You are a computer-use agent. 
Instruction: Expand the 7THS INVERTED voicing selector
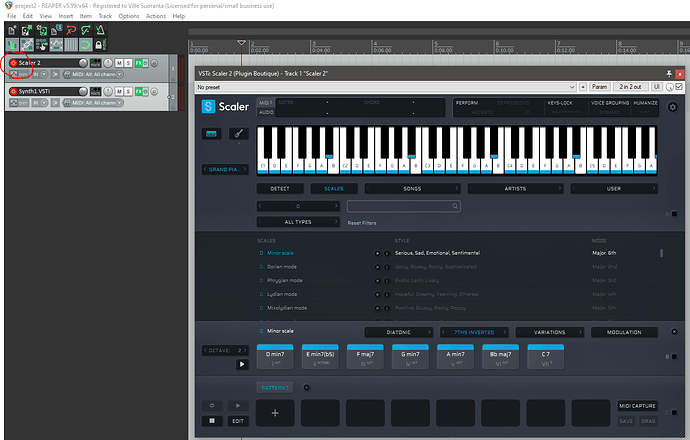coord(474,332)
